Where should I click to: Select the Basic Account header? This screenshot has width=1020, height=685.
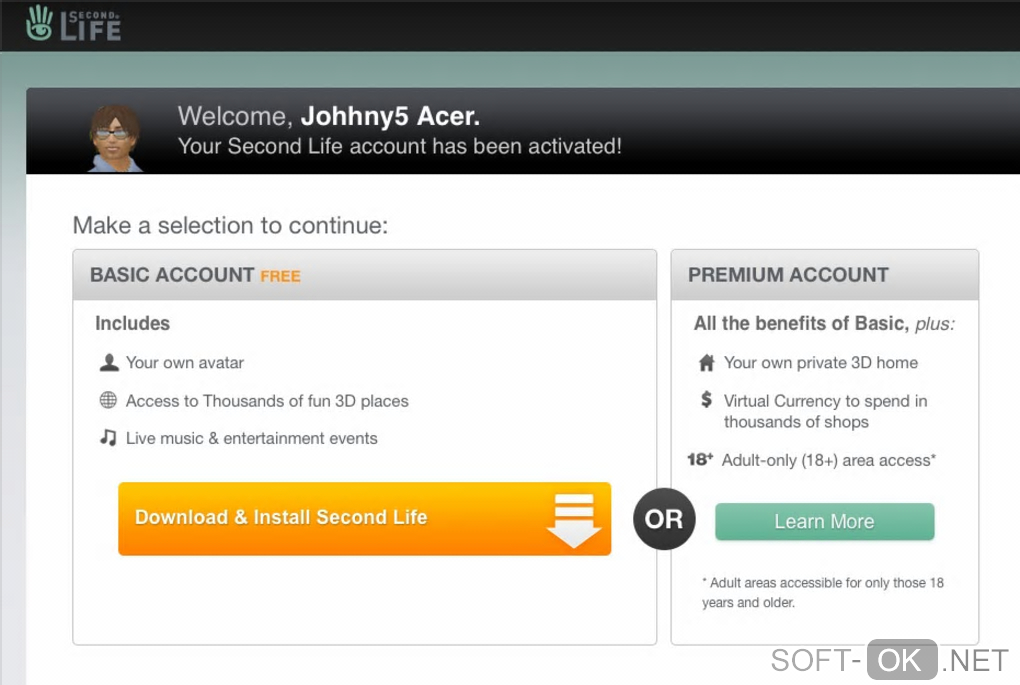pos(172,275)
